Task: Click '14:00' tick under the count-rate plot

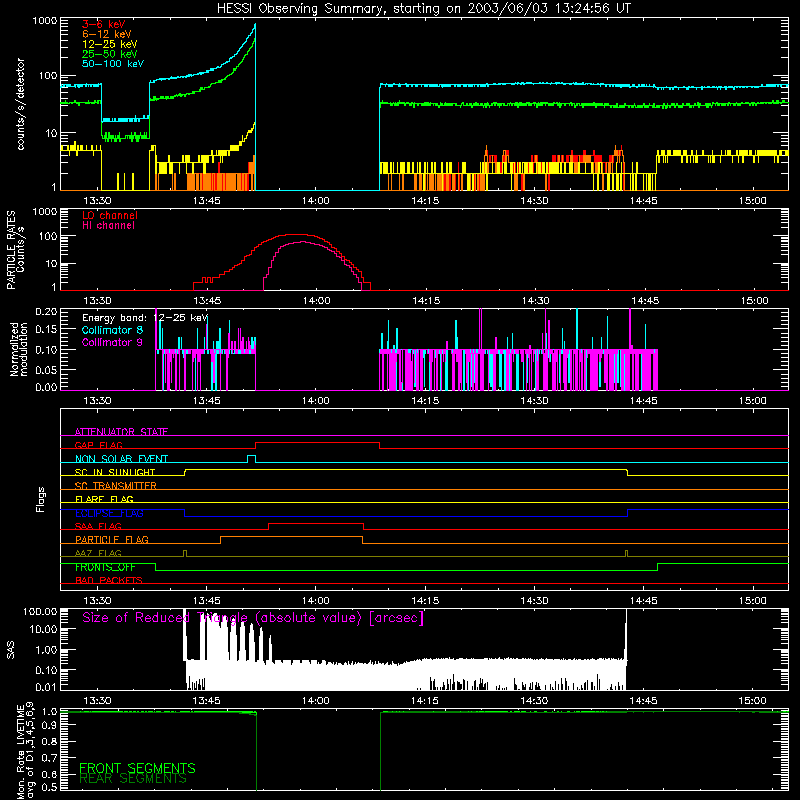Action: tap(316, 201)
